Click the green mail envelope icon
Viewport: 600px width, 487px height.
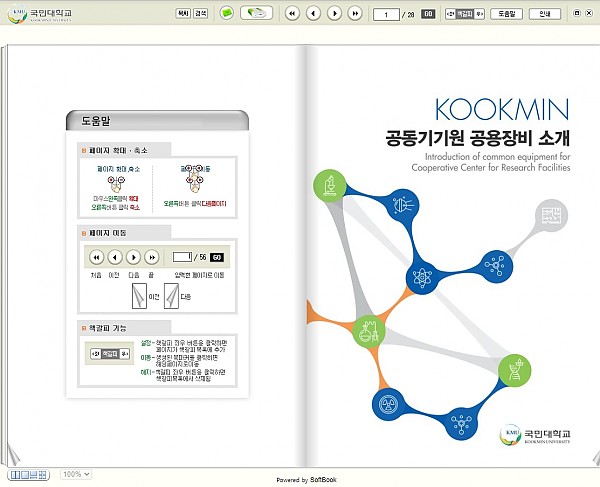click(227, 13)
